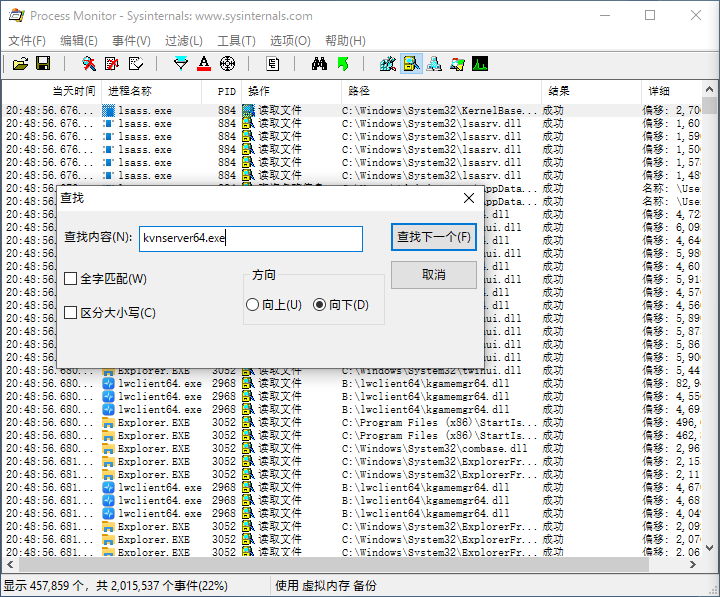Click the vertical scrollbar down arrow
The height and width of the screenshot is (597, 720).
pyautogui.click(x=709, y=548)
